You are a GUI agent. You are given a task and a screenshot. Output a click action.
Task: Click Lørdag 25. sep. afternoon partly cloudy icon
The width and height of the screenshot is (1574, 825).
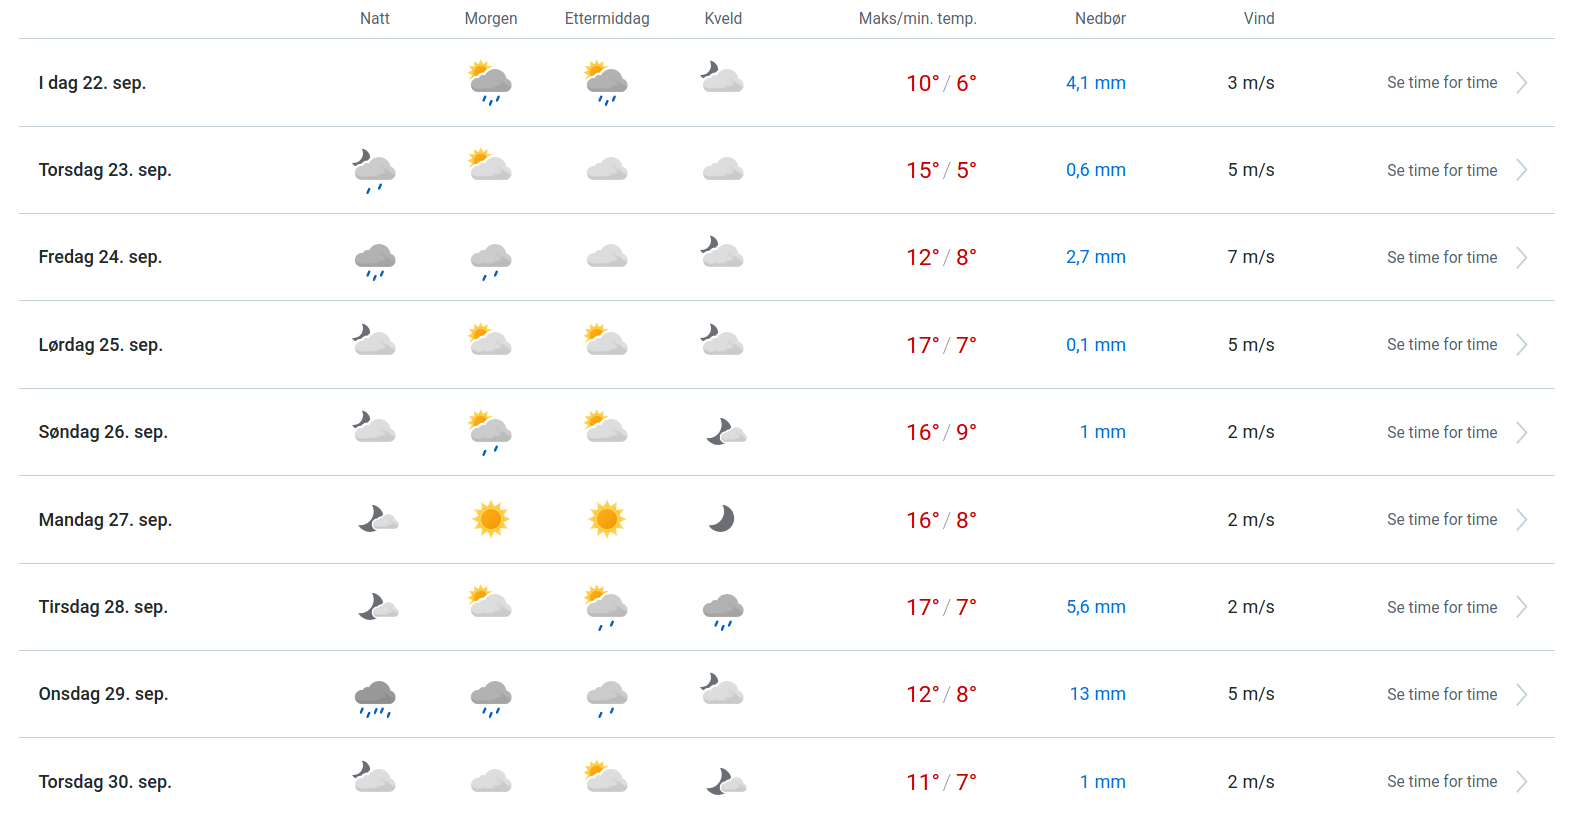607,342
